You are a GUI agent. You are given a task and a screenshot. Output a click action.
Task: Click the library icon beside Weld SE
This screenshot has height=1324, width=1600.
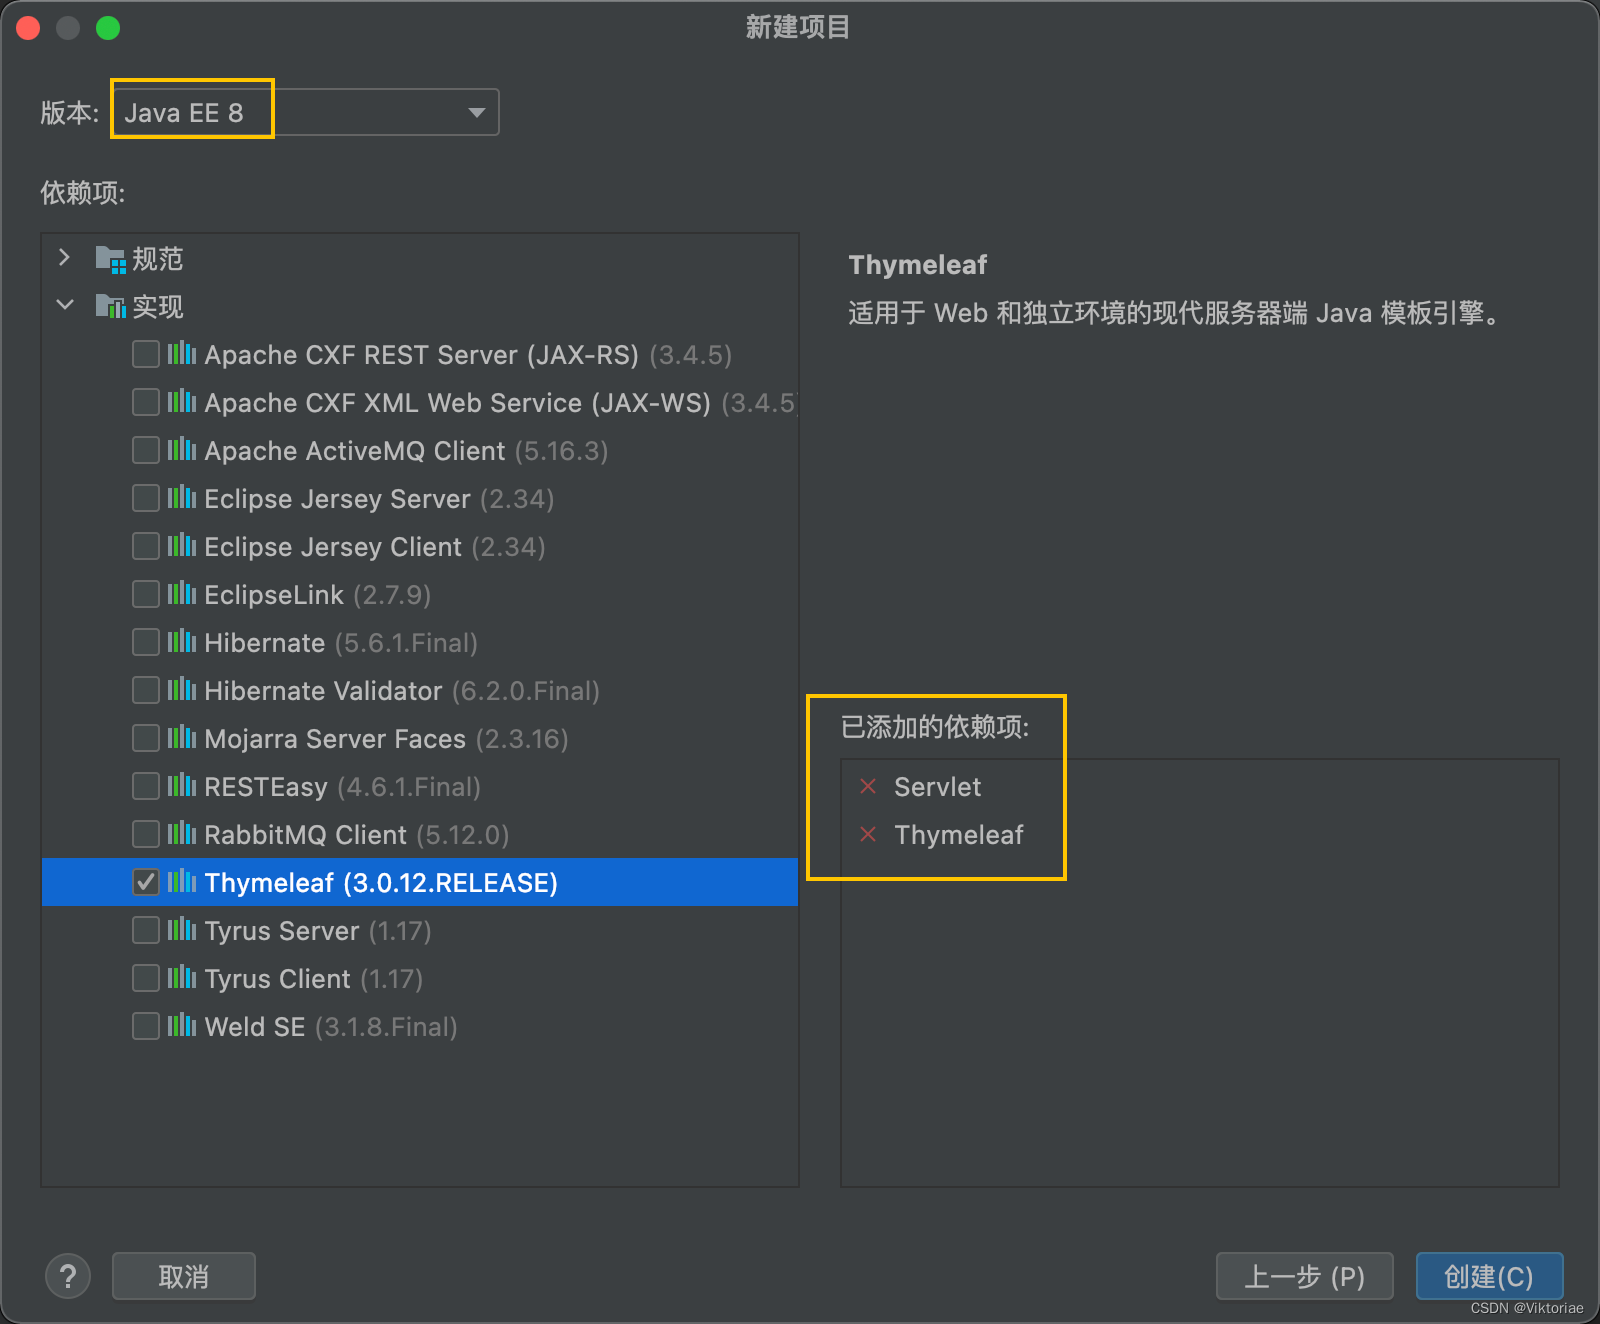182,1025
